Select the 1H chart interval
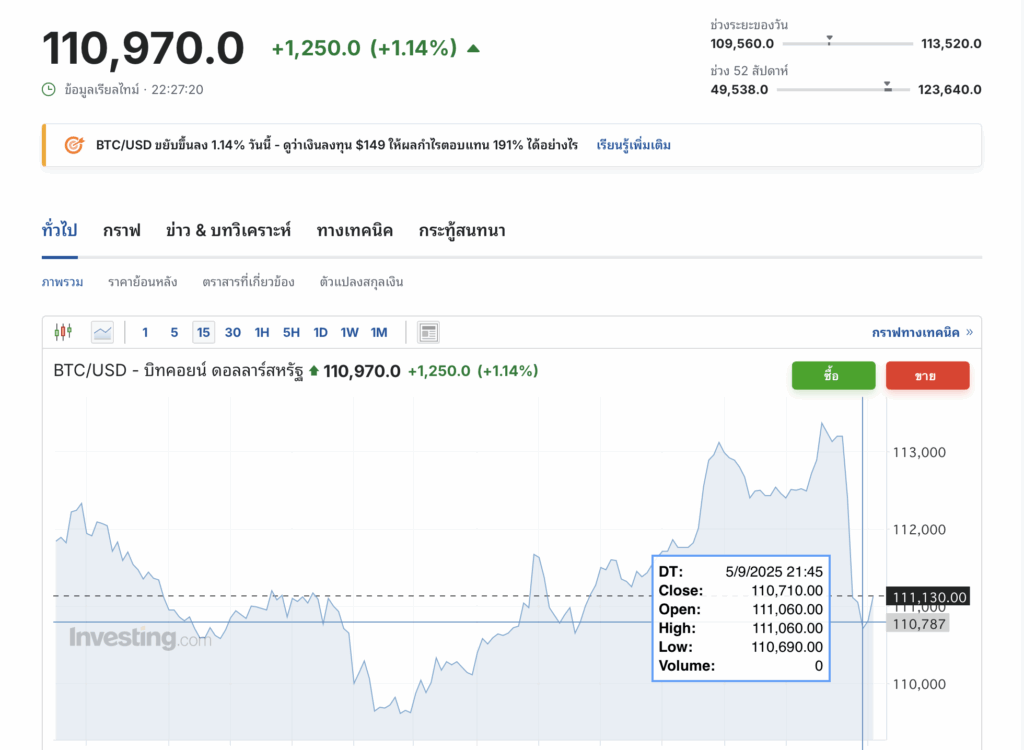The width and height of the screenshot is (1024, 750). click(262, 332)
